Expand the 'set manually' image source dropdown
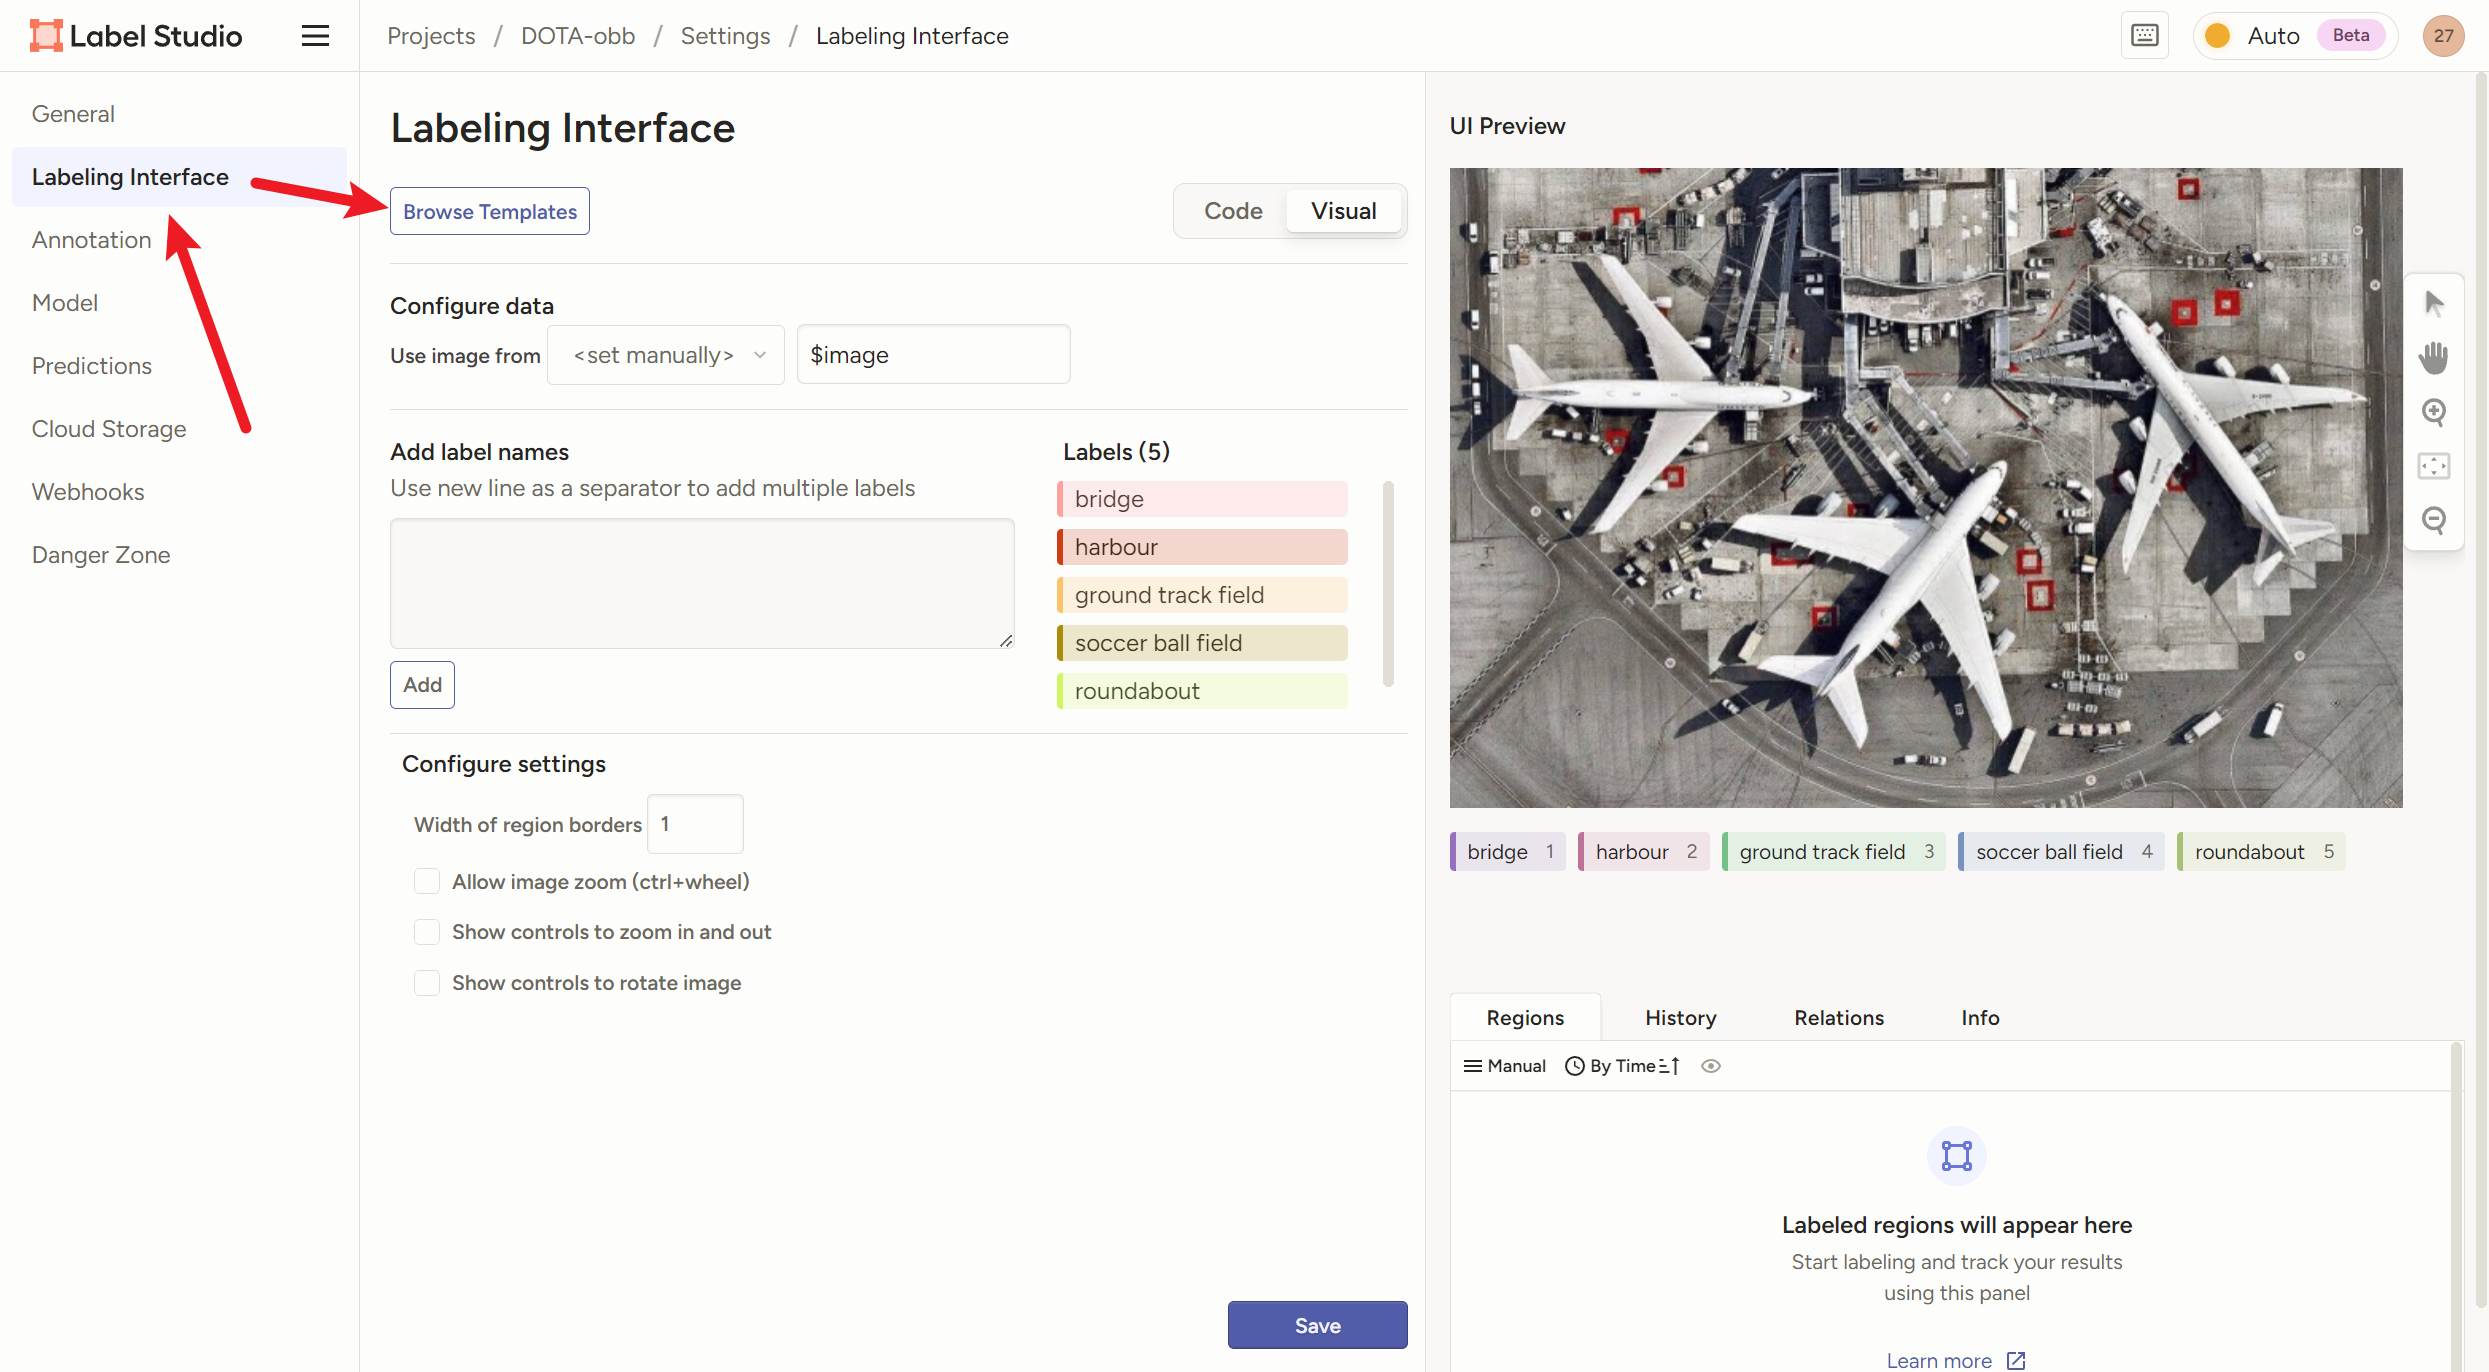This screenshot has height=1372, width=2489. click(667, 355)
